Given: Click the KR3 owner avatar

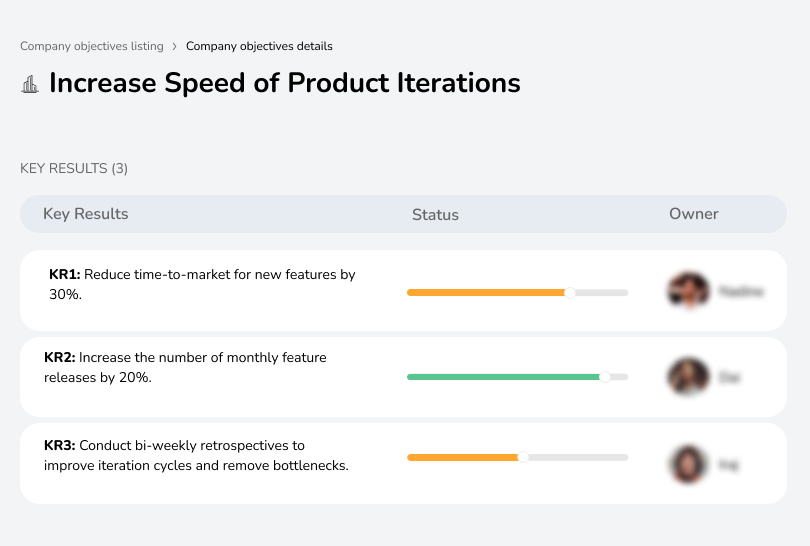Looking at the screenshot, I should (x=688, y=464).
